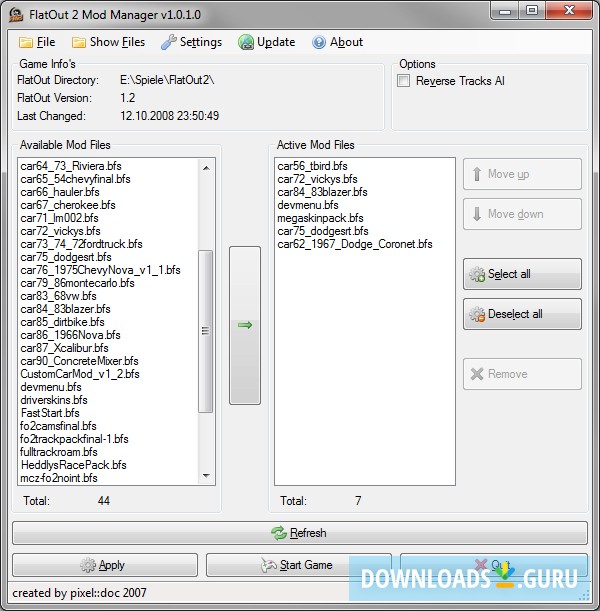Open the Settings menu
The width and height of the screenshot is (600, 611).
pyautogui.click(x=192, y=42)
